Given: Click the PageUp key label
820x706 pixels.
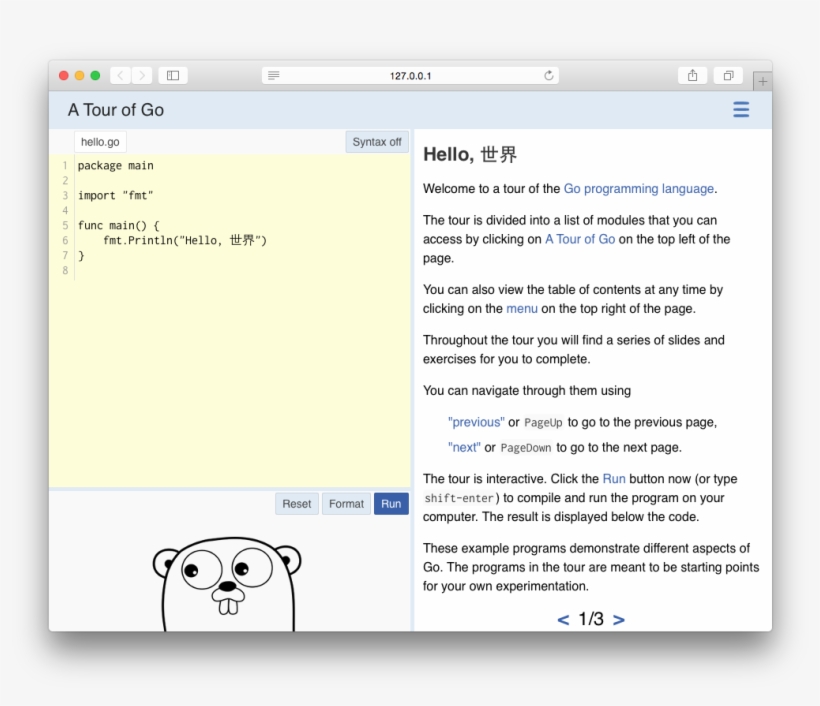Looking at the screenshot, I should point(543,423).
